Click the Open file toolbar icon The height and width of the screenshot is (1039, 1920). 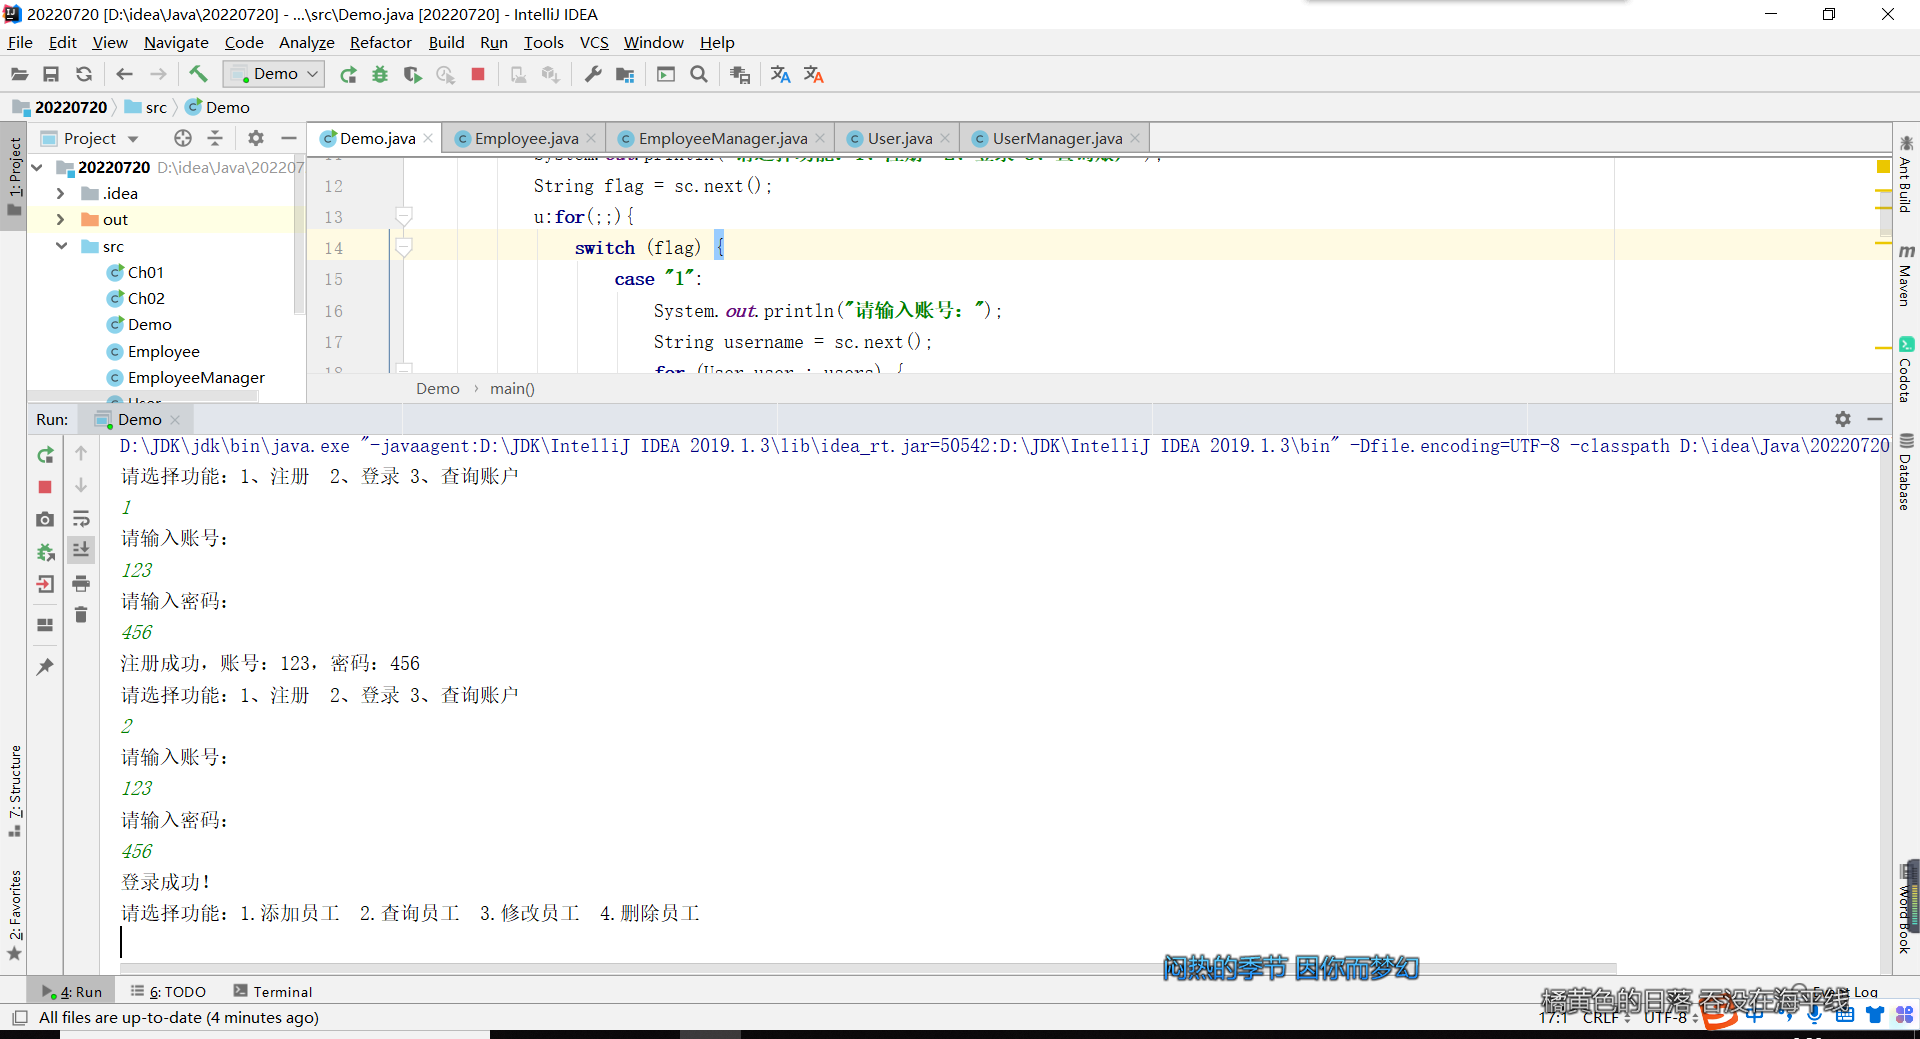pyautogui.click(x=19, y=74)
